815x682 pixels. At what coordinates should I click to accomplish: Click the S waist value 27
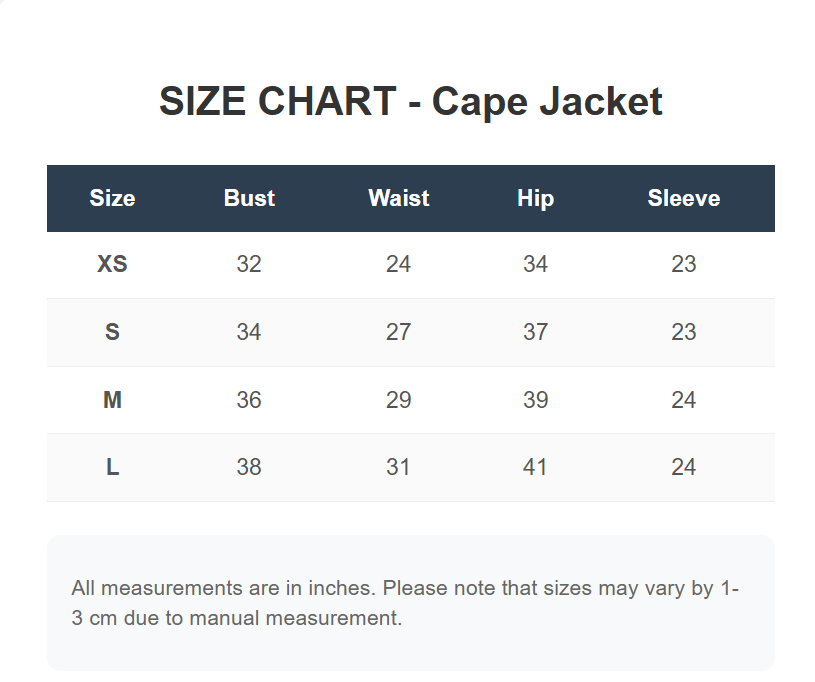pyautogui.click(x=399, y=332)
